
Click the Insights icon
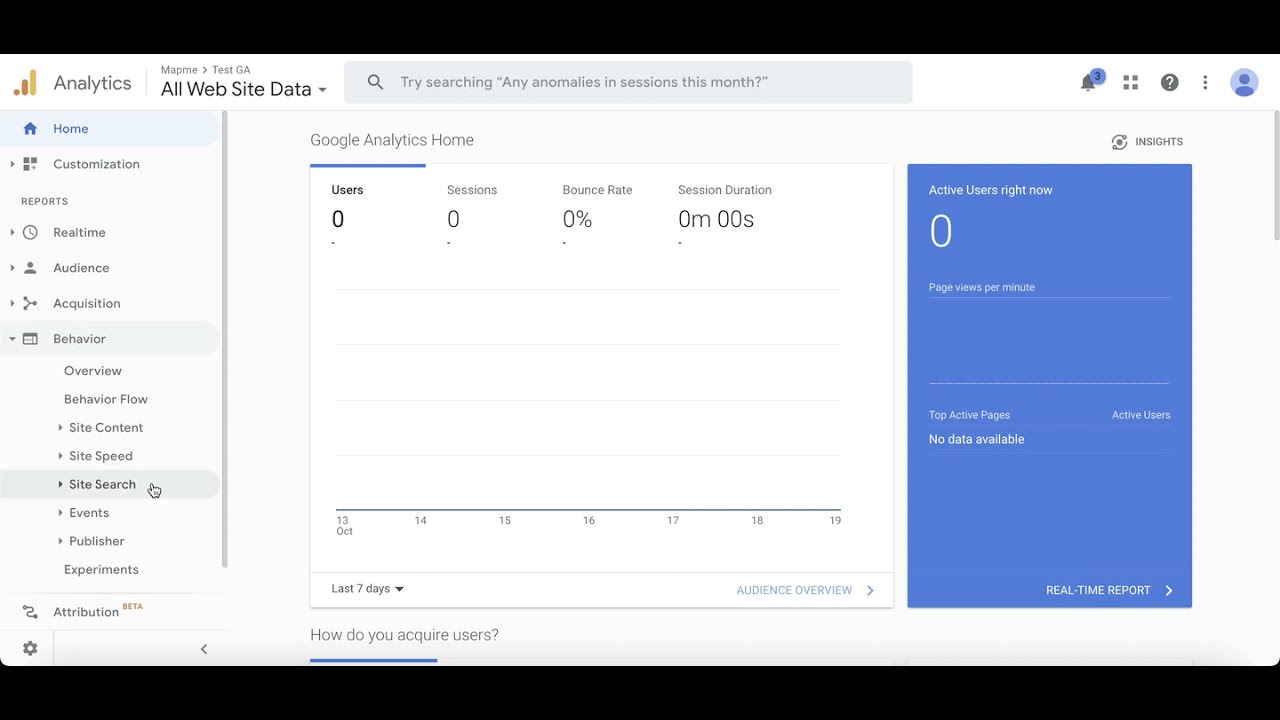(x=1119, y=142)
